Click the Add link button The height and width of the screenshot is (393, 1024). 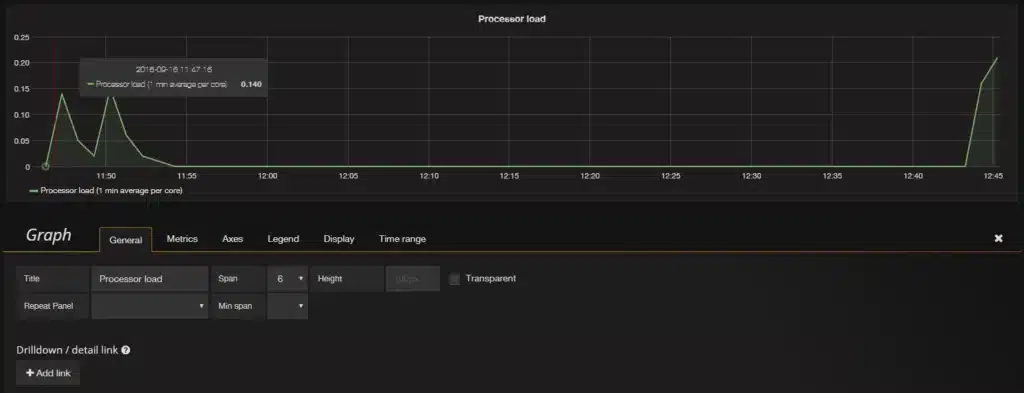48,373
